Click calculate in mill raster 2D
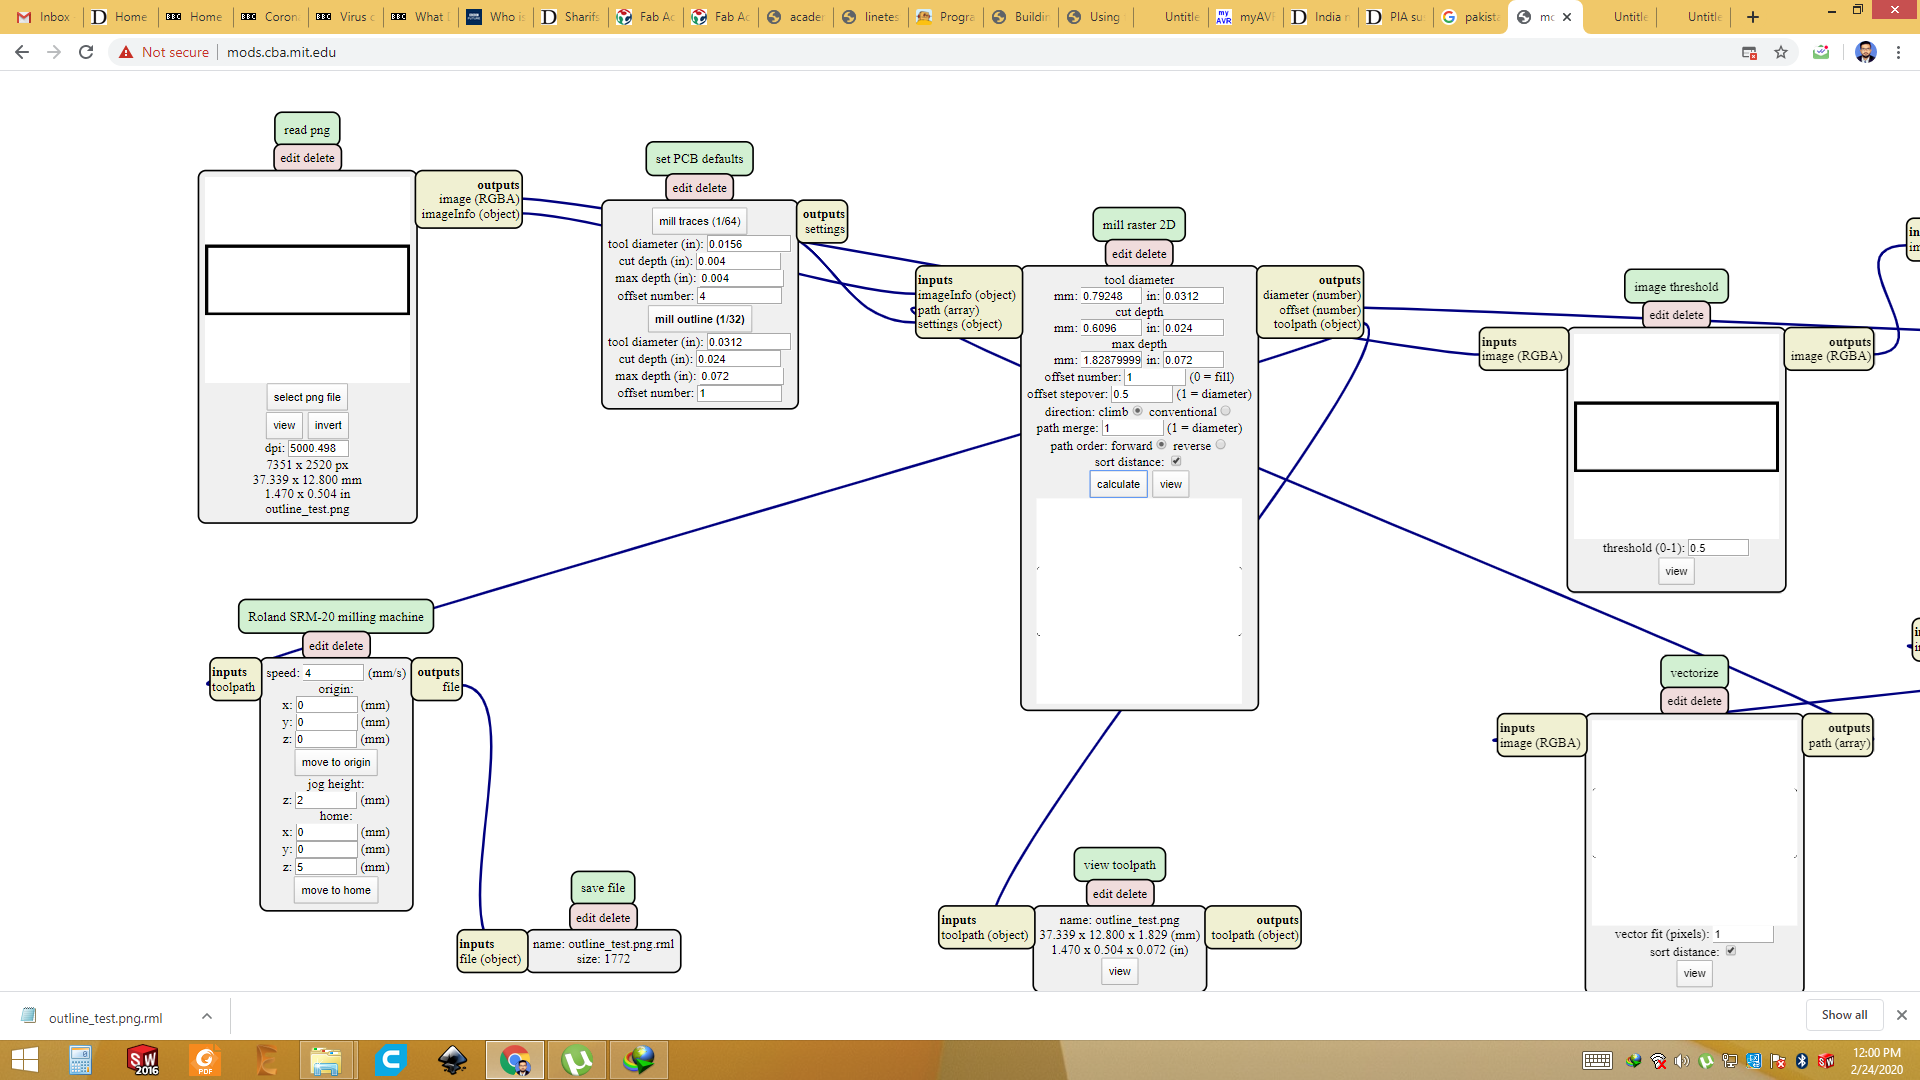This screenshot has height=1080, width=1920. pyautogui.click(x=1118, y=484)
